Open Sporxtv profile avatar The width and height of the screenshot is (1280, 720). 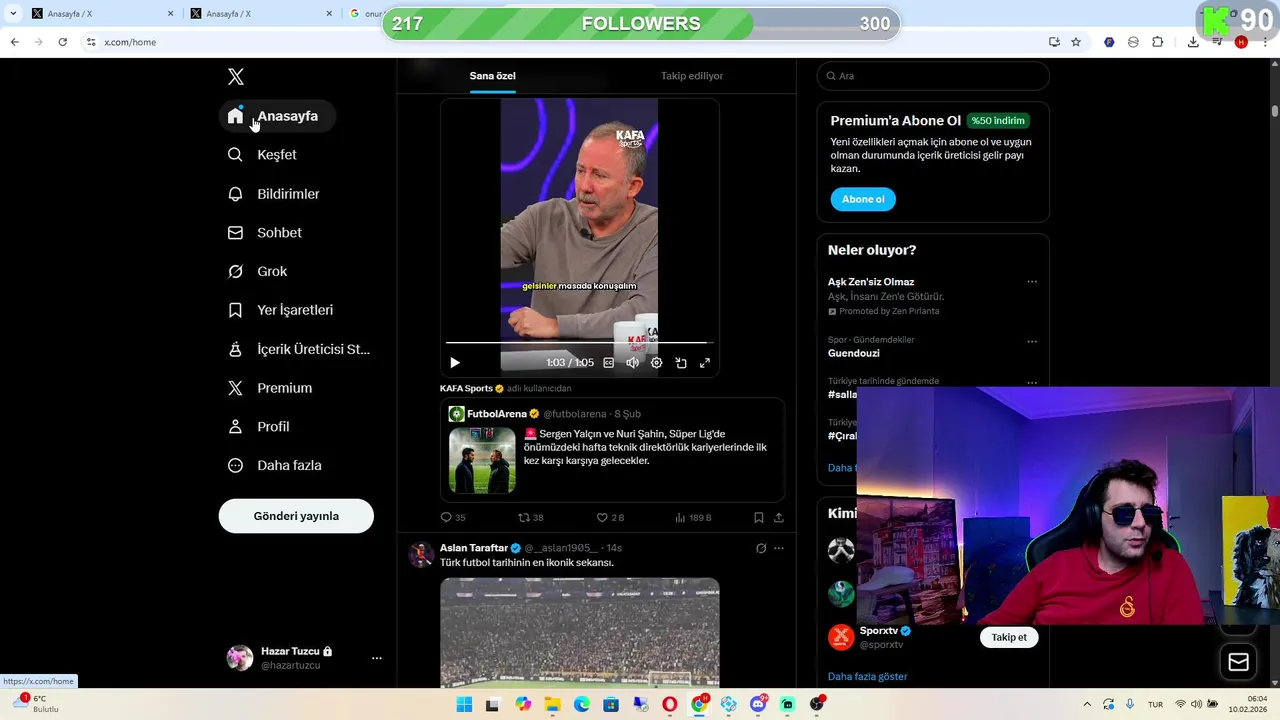tap(842, 637)
